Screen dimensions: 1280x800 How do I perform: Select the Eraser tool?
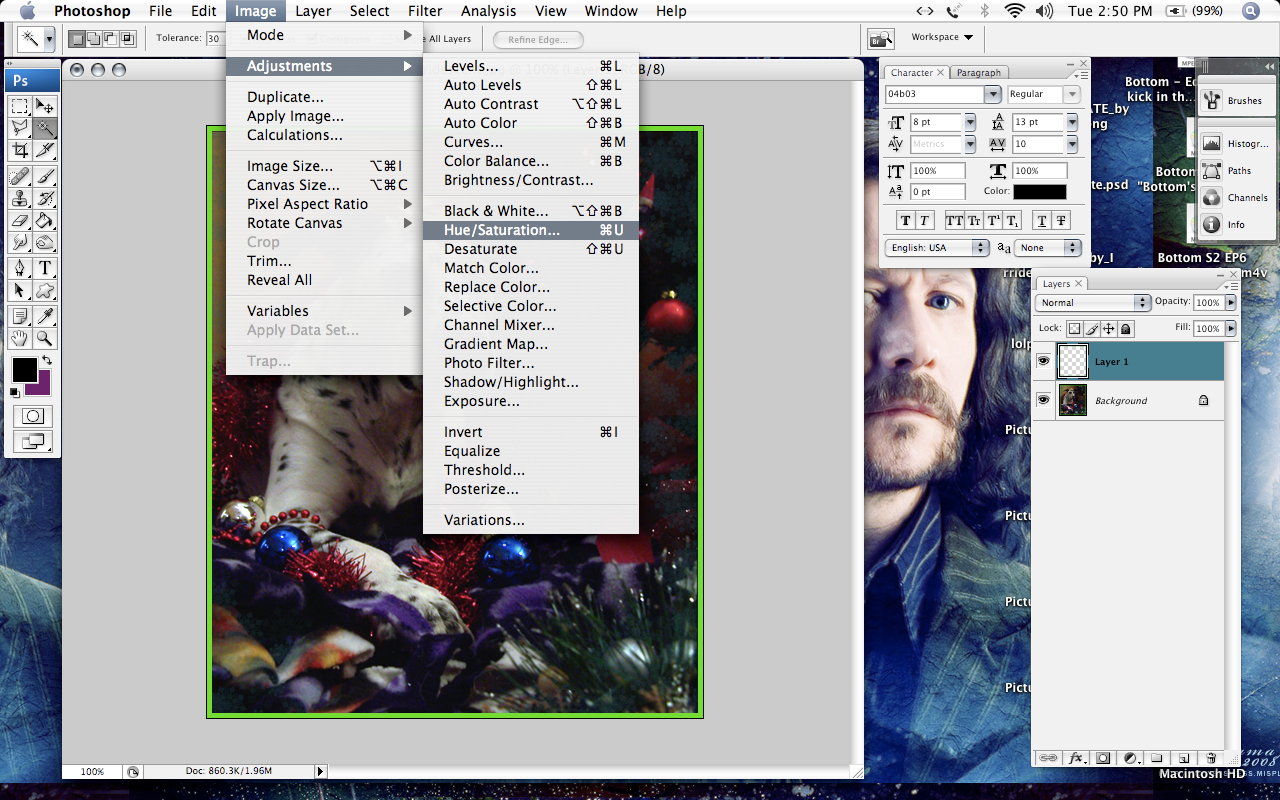(x=19, y=220)
